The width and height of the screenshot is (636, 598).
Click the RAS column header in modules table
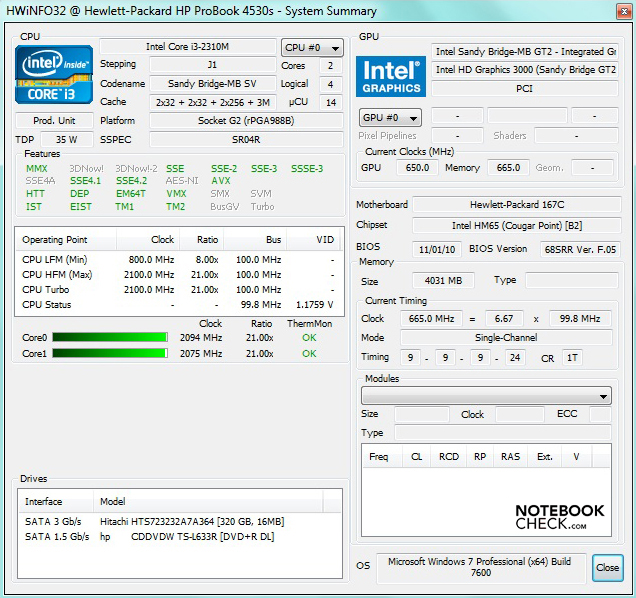[510, 457]
